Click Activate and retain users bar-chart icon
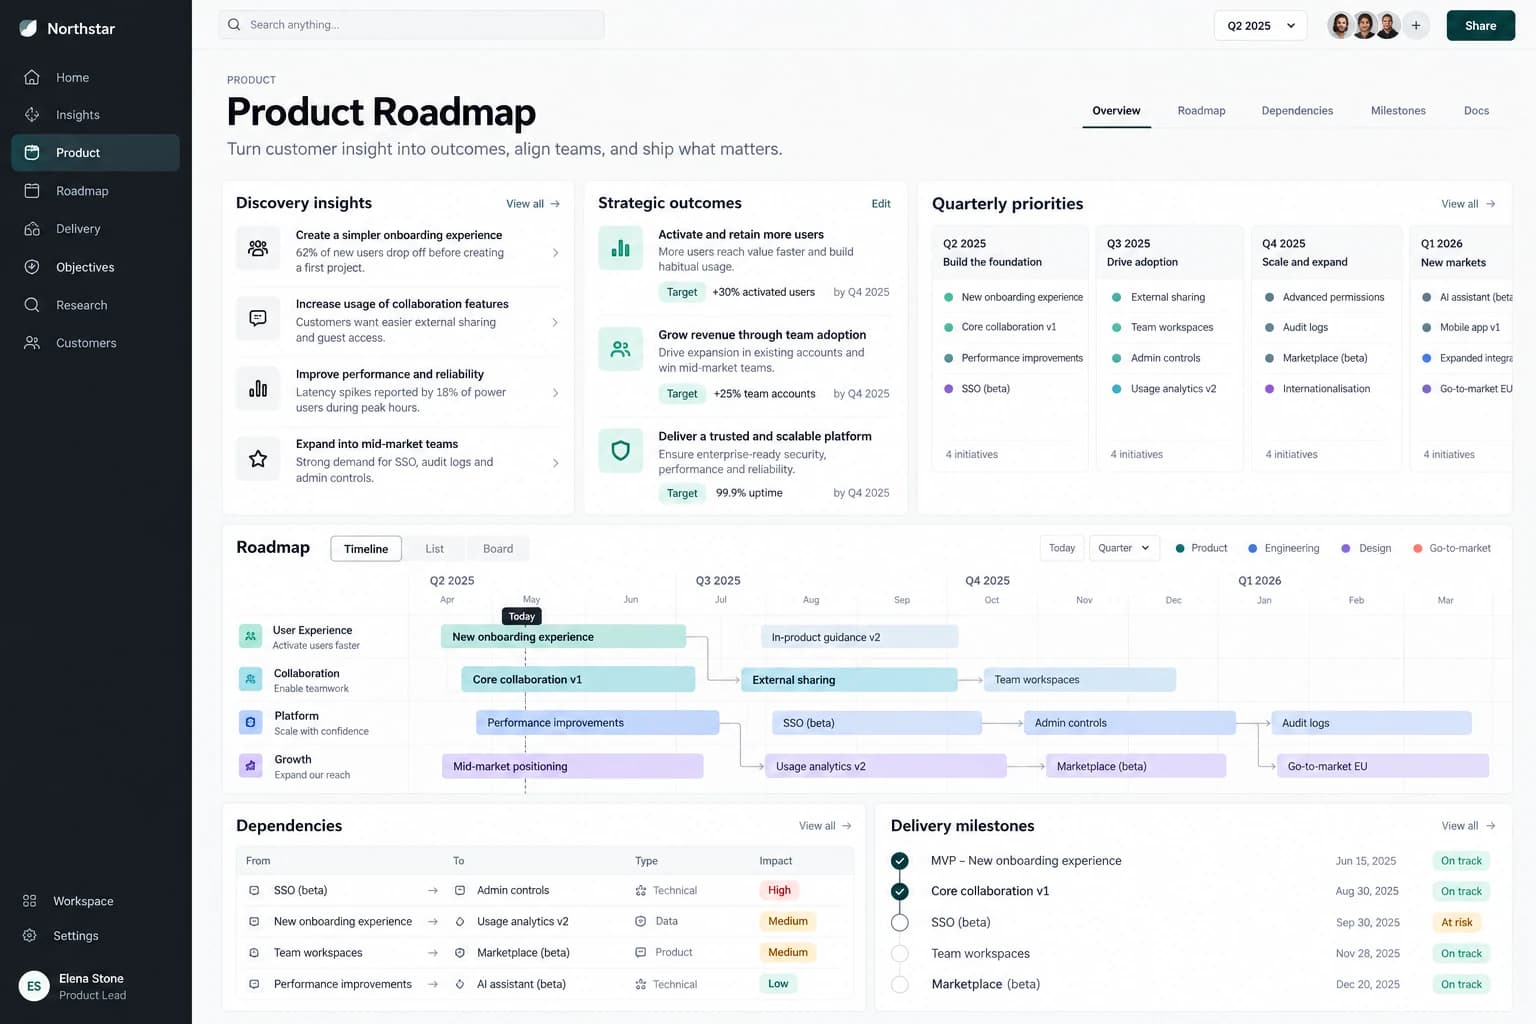This screenshot has height=1024, width=1536. point(620,248)
